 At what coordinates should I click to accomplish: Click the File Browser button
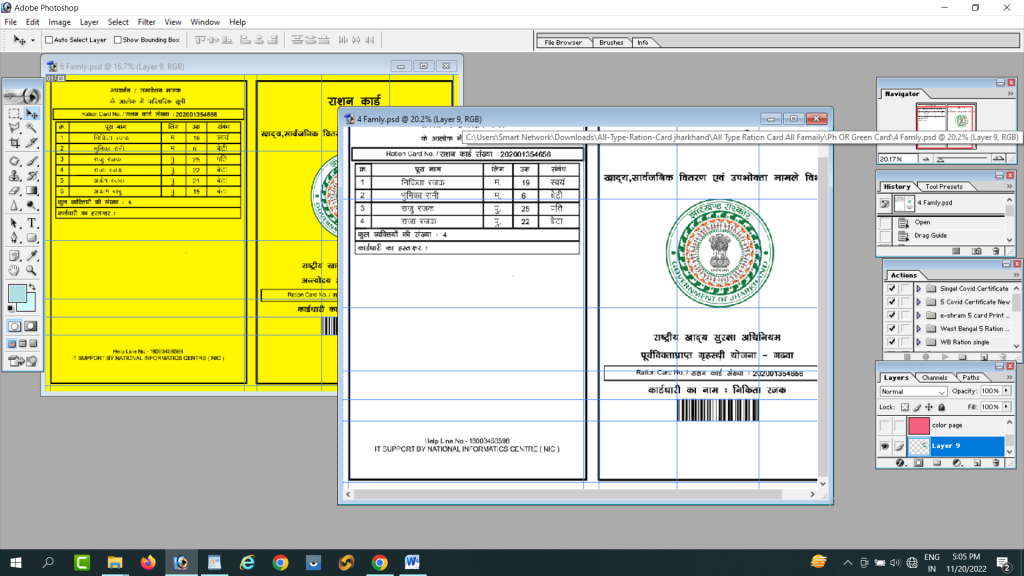564,42
